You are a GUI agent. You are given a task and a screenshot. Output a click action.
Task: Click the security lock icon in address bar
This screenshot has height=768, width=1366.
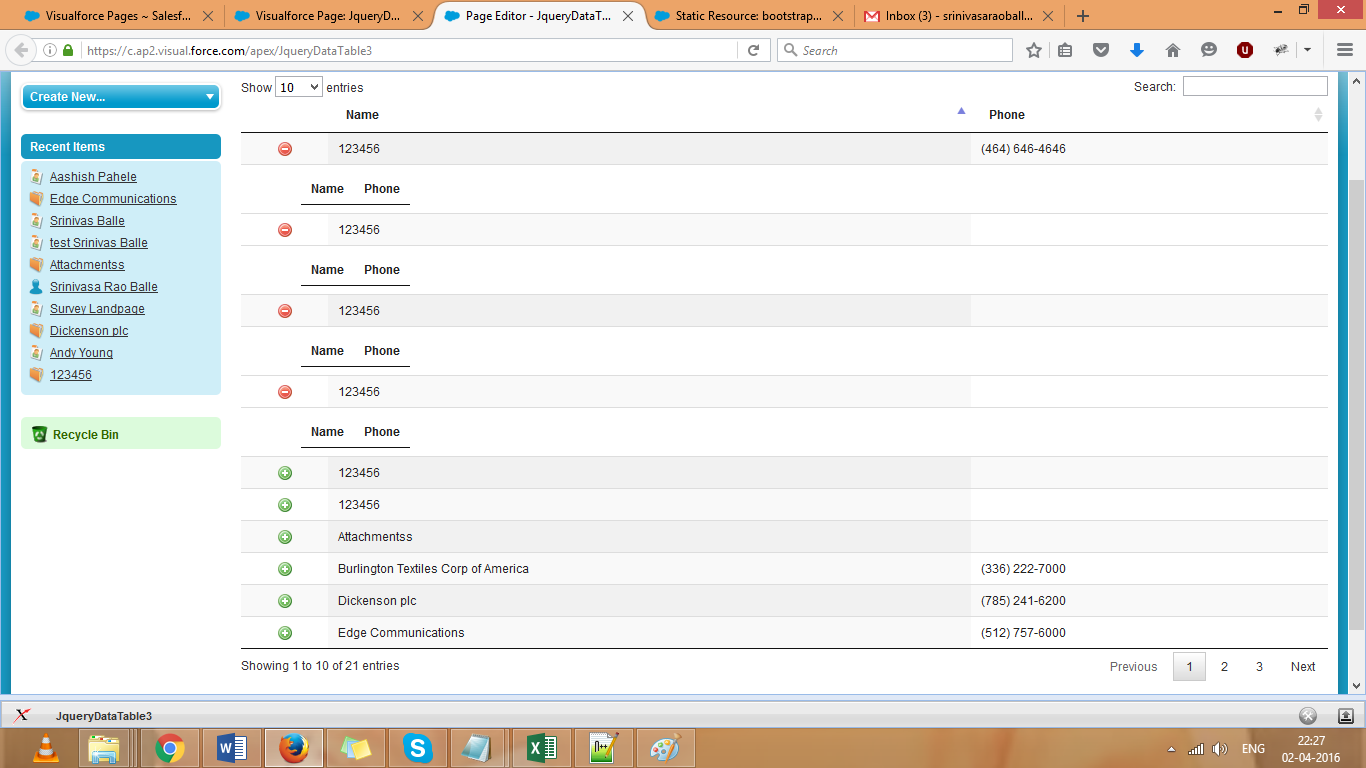point(65,49)
